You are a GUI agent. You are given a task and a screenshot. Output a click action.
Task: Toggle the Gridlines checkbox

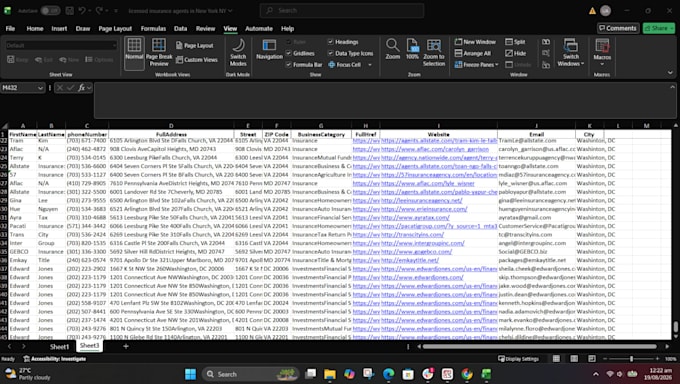pos(288,53)
